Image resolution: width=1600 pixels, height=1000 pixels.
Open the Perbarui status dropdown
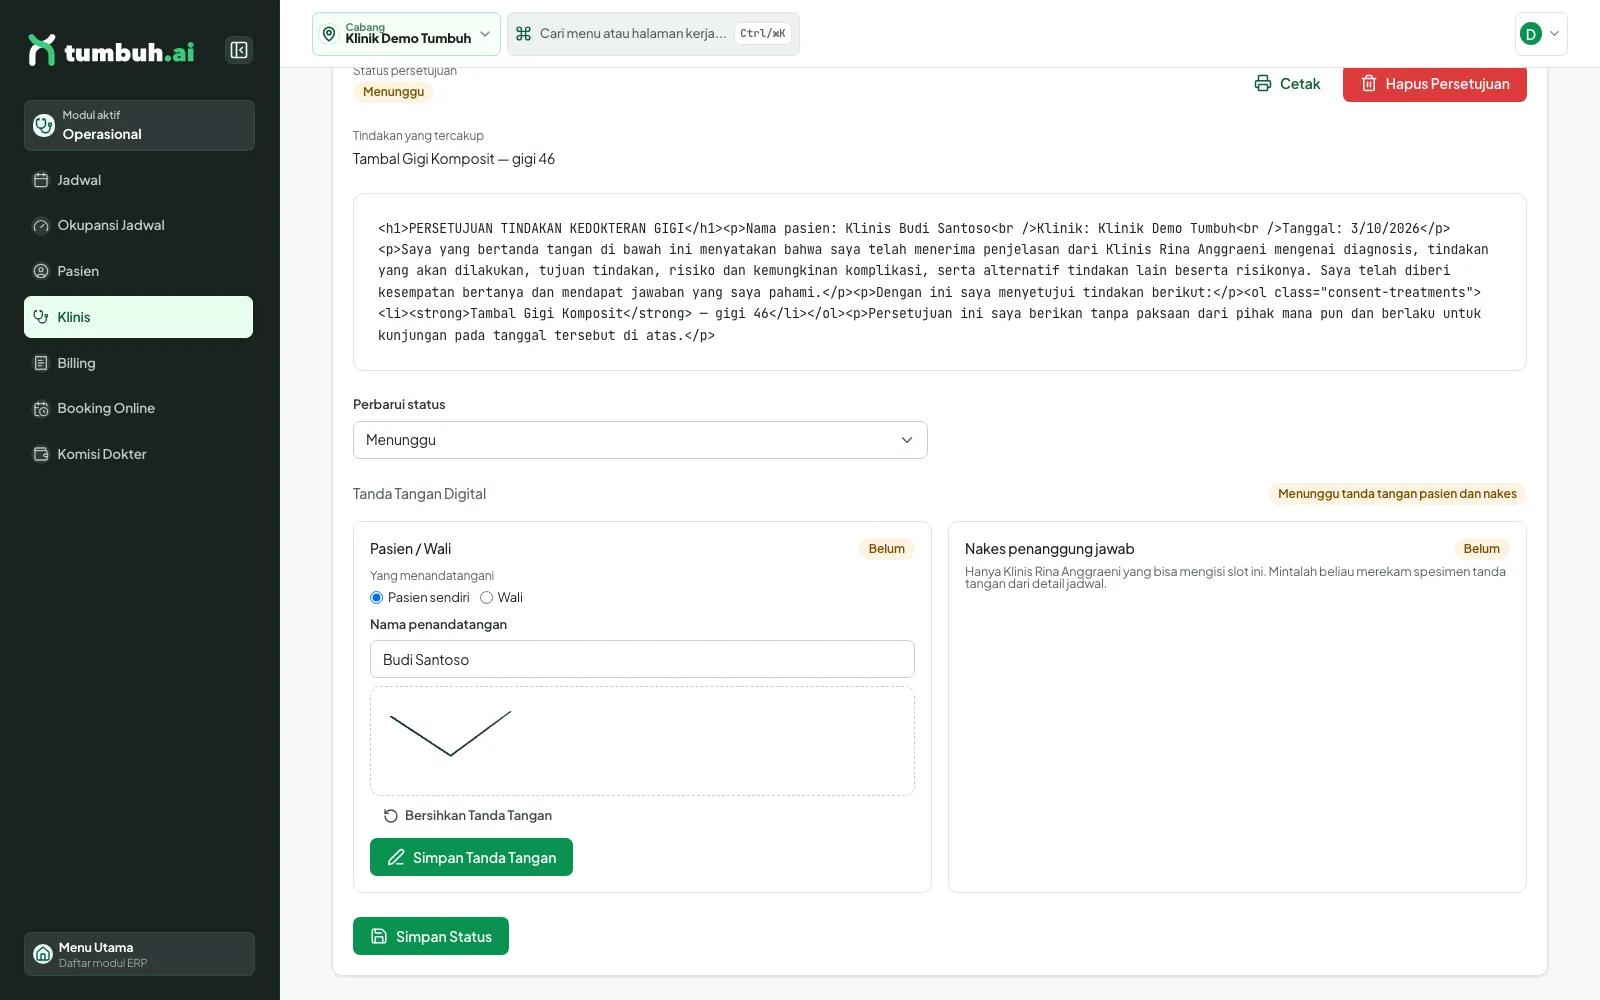click(640, 440)
